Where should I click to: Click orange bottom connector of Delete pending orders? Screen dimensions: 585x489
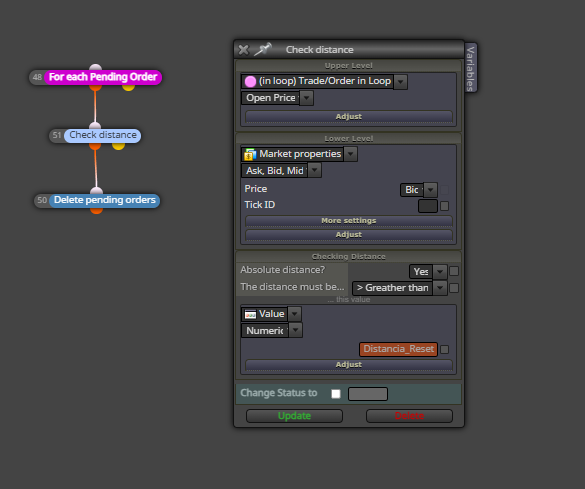pos(96,211)
